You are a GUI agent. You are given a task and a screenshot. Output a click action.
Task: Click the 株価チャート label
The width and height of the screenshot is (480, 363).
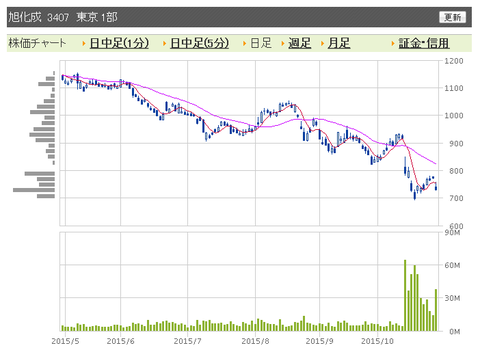tap(37, 43)
